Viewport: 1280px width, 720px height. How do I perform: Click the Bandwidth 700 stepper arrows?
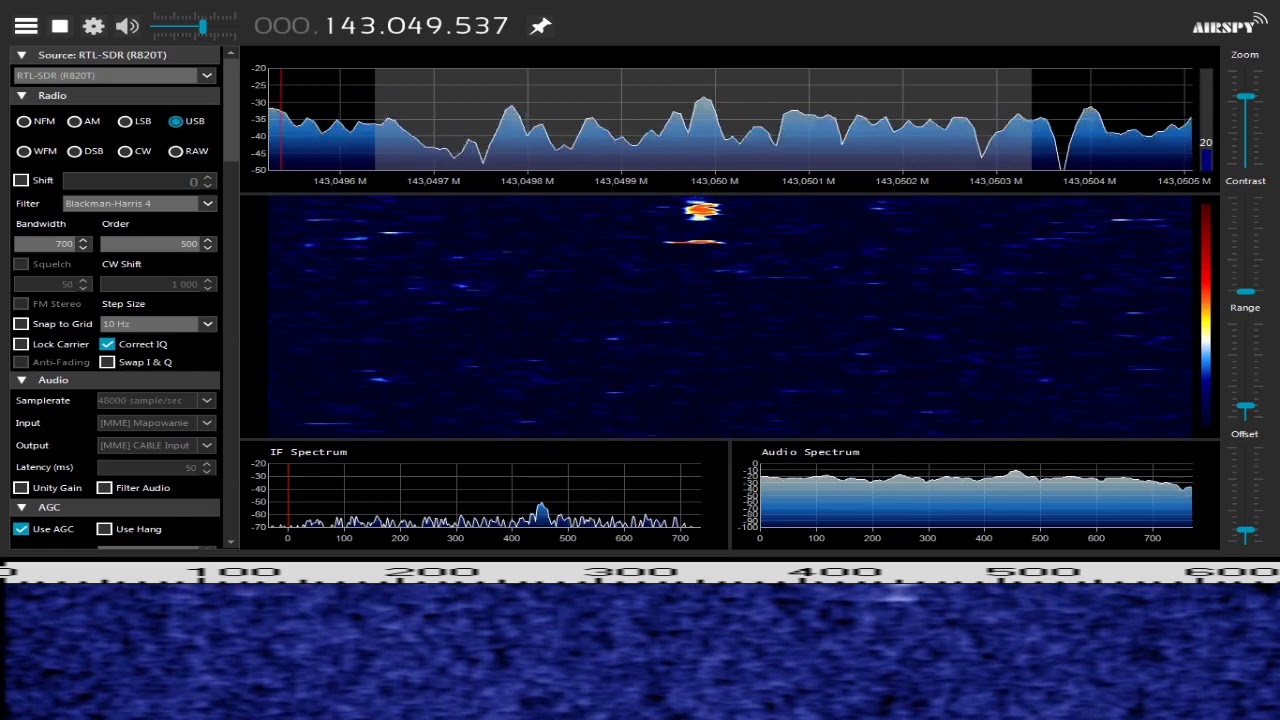(x=83, y=244)
